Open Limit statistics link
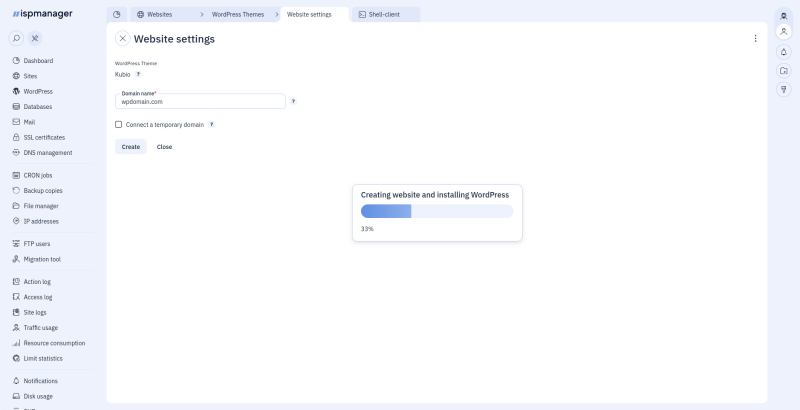Image resolution: width=800 pixels, height=410 pixels. (x=43, y=358)
